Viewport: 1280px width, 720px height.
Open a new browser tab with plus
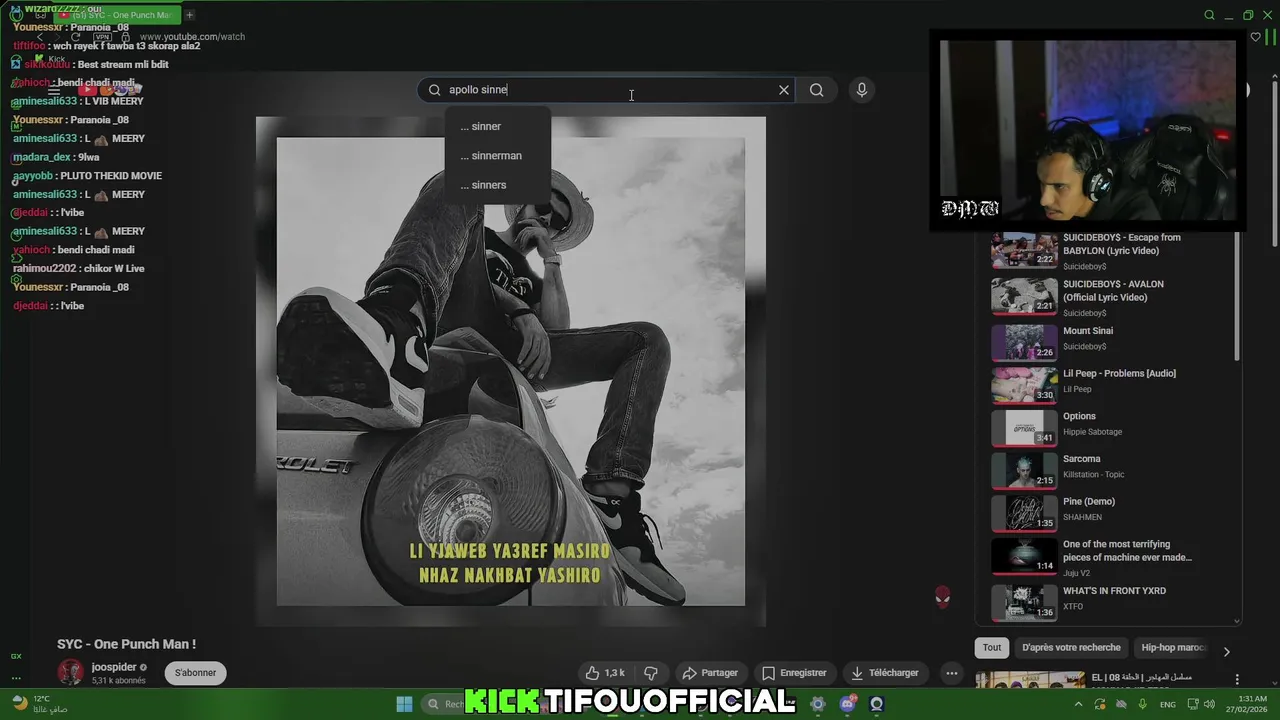pyautogui.click(x=189, y=15)
